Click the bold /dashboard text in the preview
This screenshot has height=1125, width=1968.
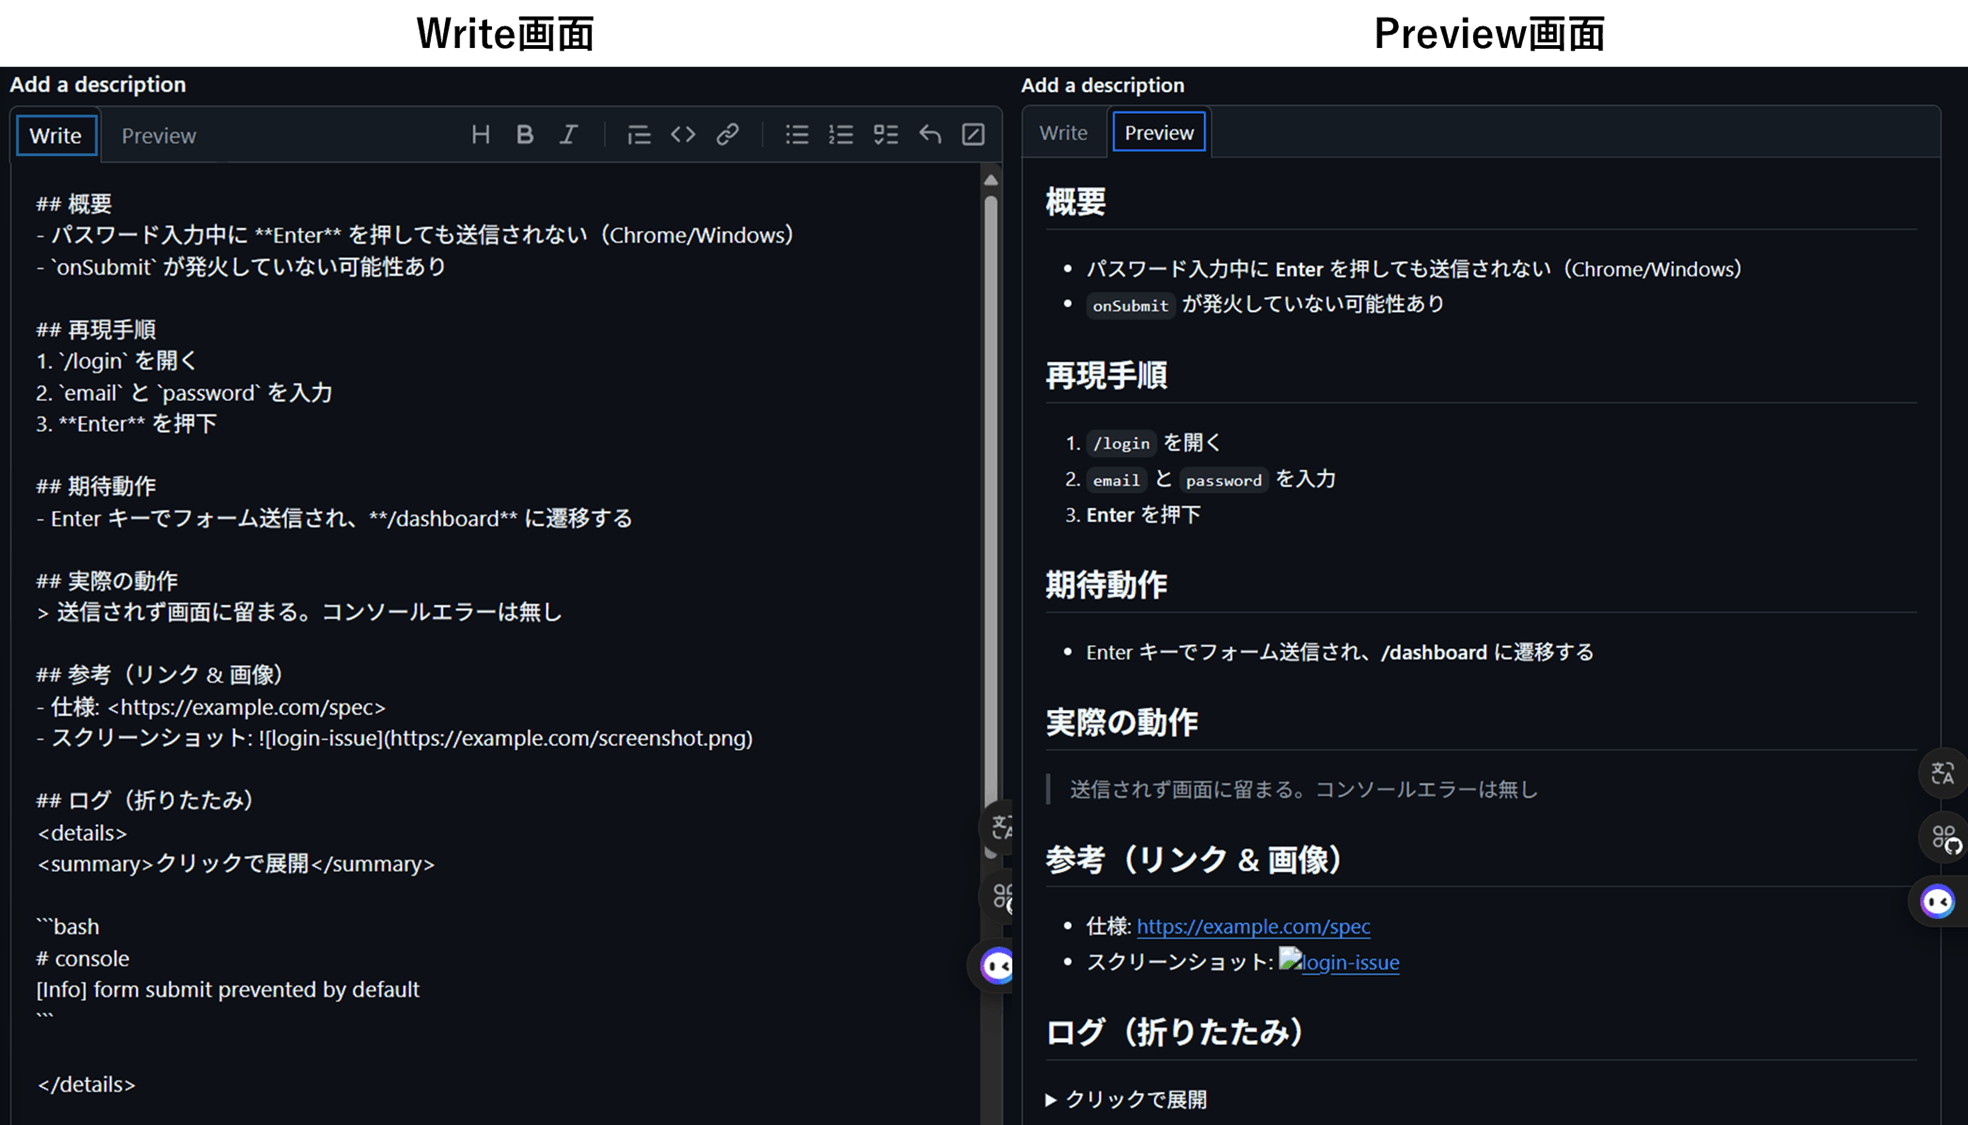tap(1434, 653)
